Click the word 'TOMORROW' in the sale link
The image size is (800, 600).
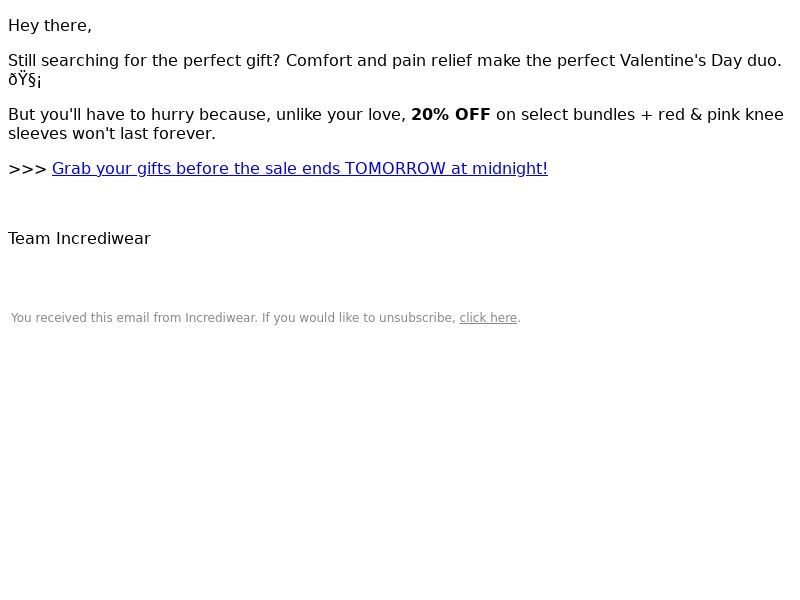[x=395, y=168]
